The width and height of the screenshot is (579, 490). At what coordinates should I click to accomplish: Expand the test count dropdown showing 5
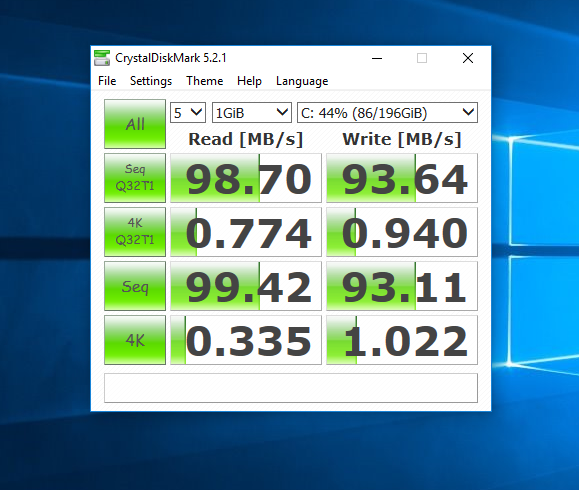coord(188,113)
